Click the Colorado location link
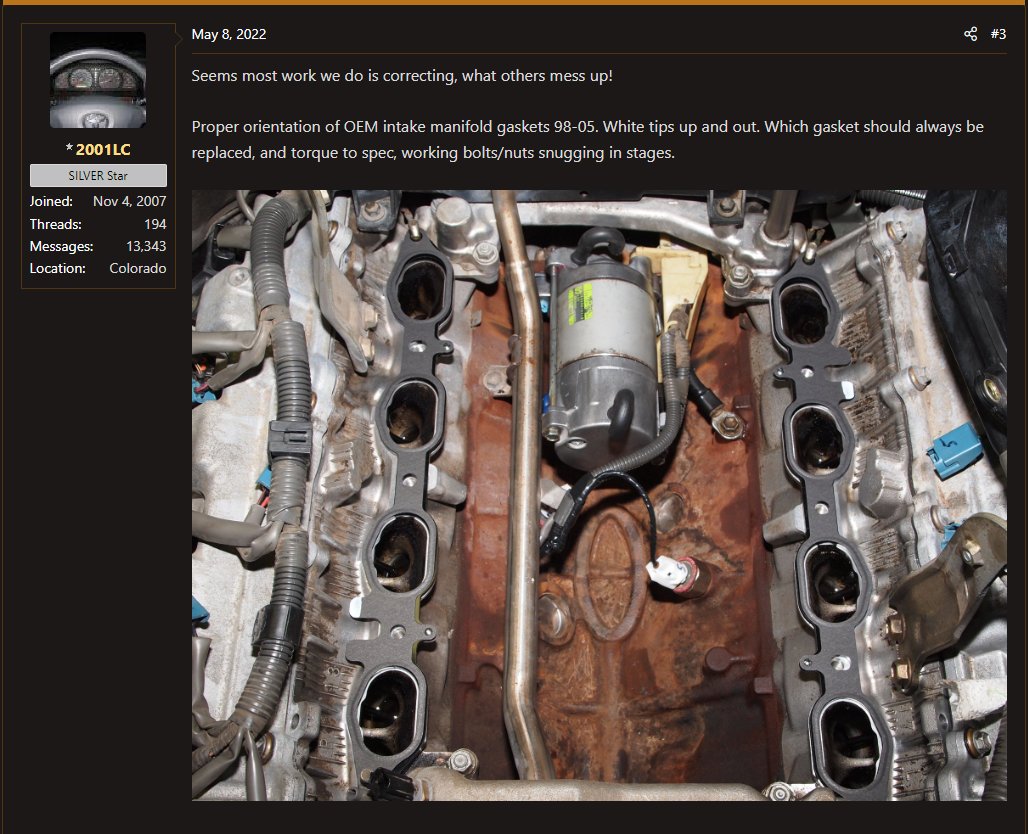The image size is (1028, 834). 138,268
